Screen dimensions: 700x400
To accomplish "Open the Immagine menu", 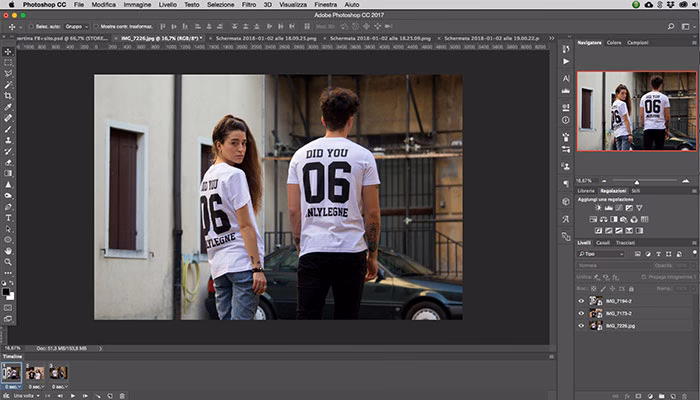I will click(137, 4).
